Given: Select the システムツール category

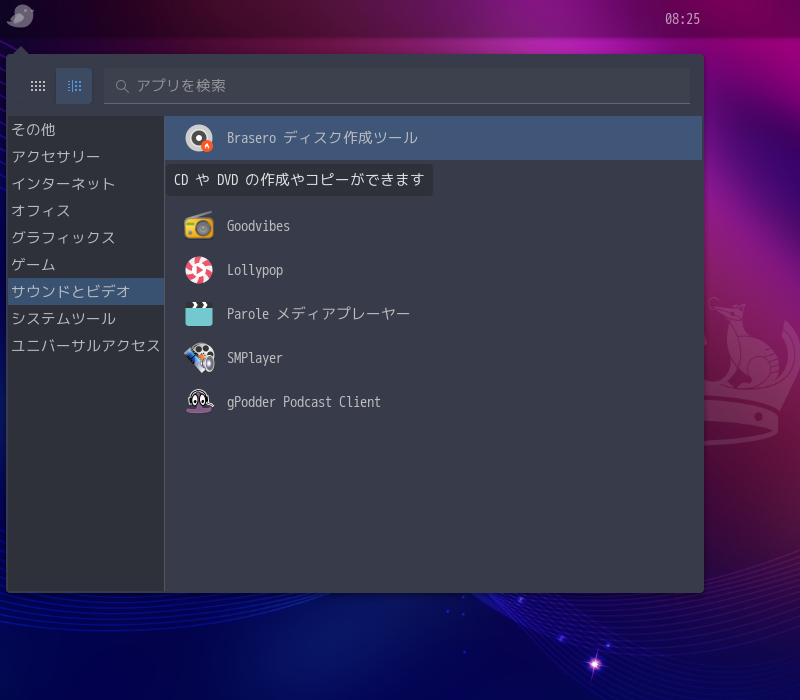Looking at the screenshot, I should [x=86, y=319].
